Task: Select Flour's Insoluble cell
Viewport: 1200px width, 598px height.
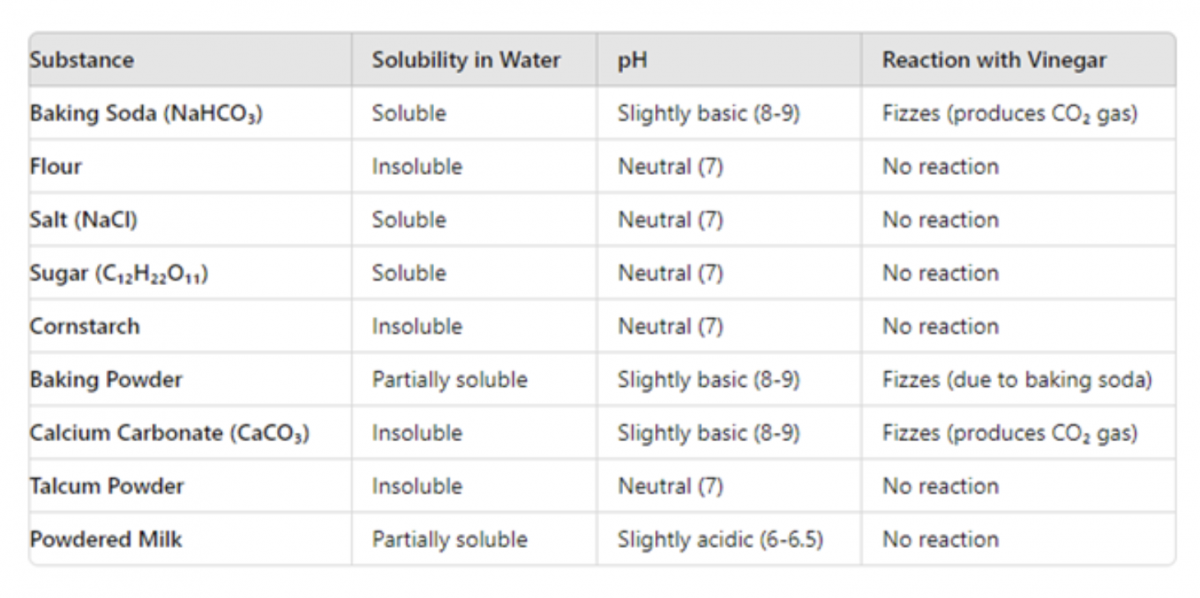Action: tap(417, 167)
